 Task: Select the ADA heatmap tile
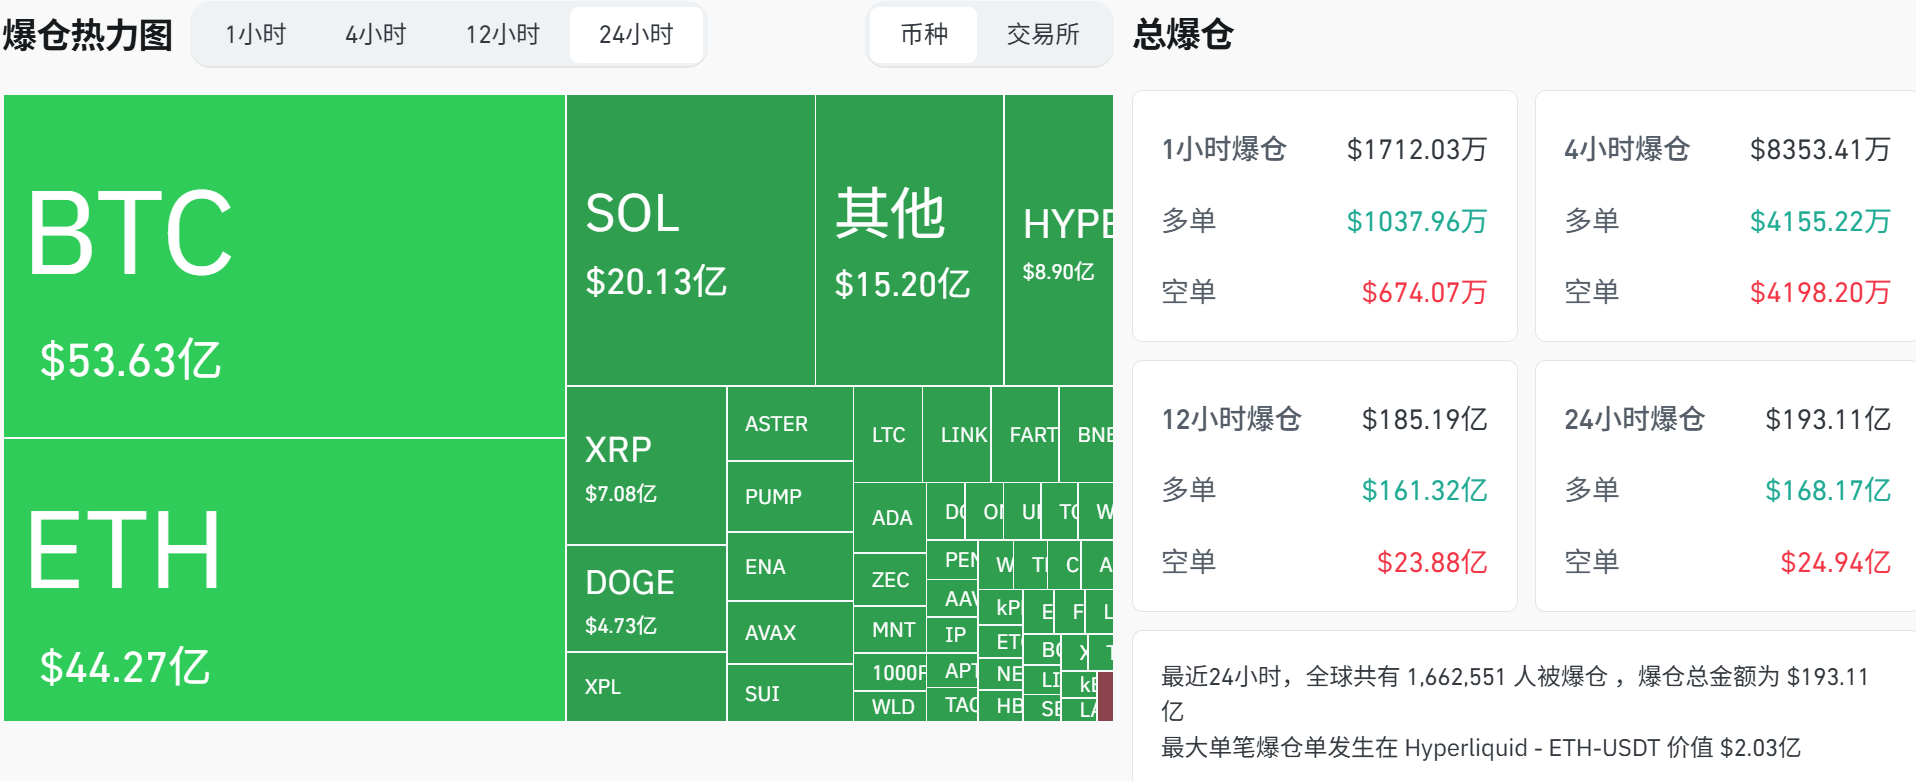890,518
